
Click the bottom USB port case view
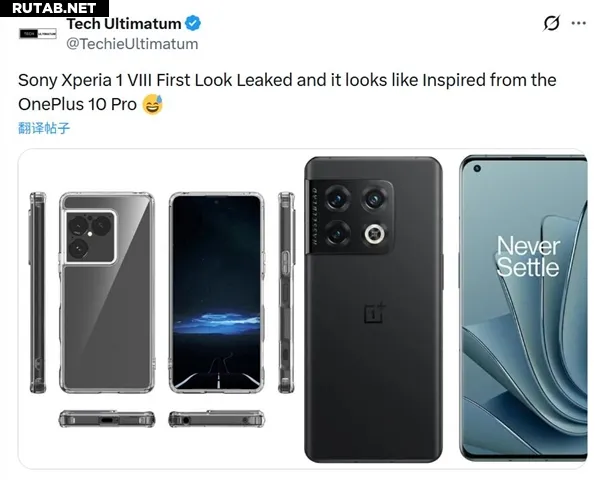(107, 419)
